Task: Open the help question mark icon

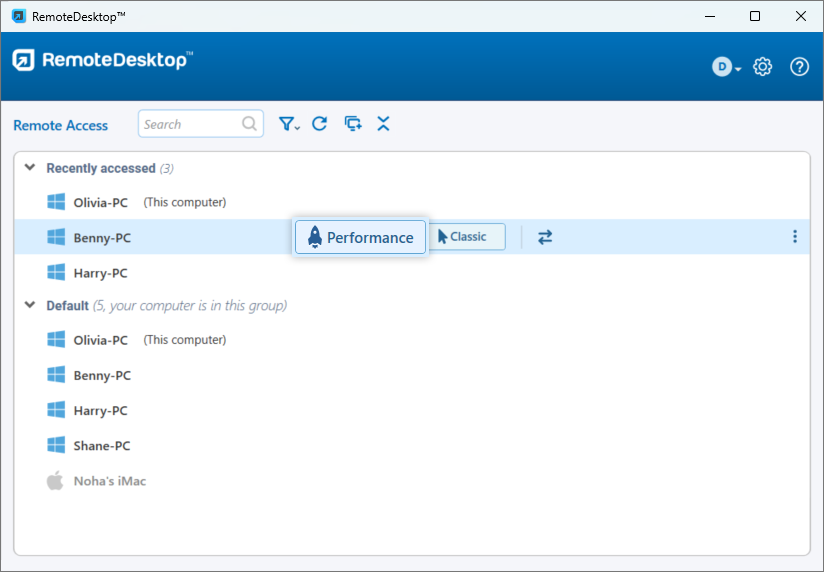Action: click(799, 67)
